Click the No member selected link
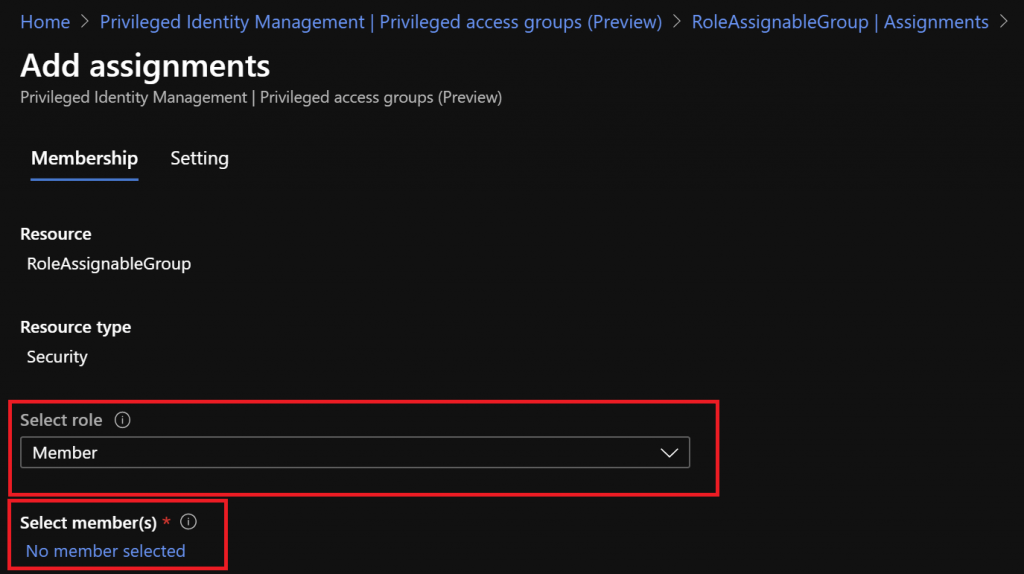Viewport: 1024px width, 574px height. coord(105,551)
